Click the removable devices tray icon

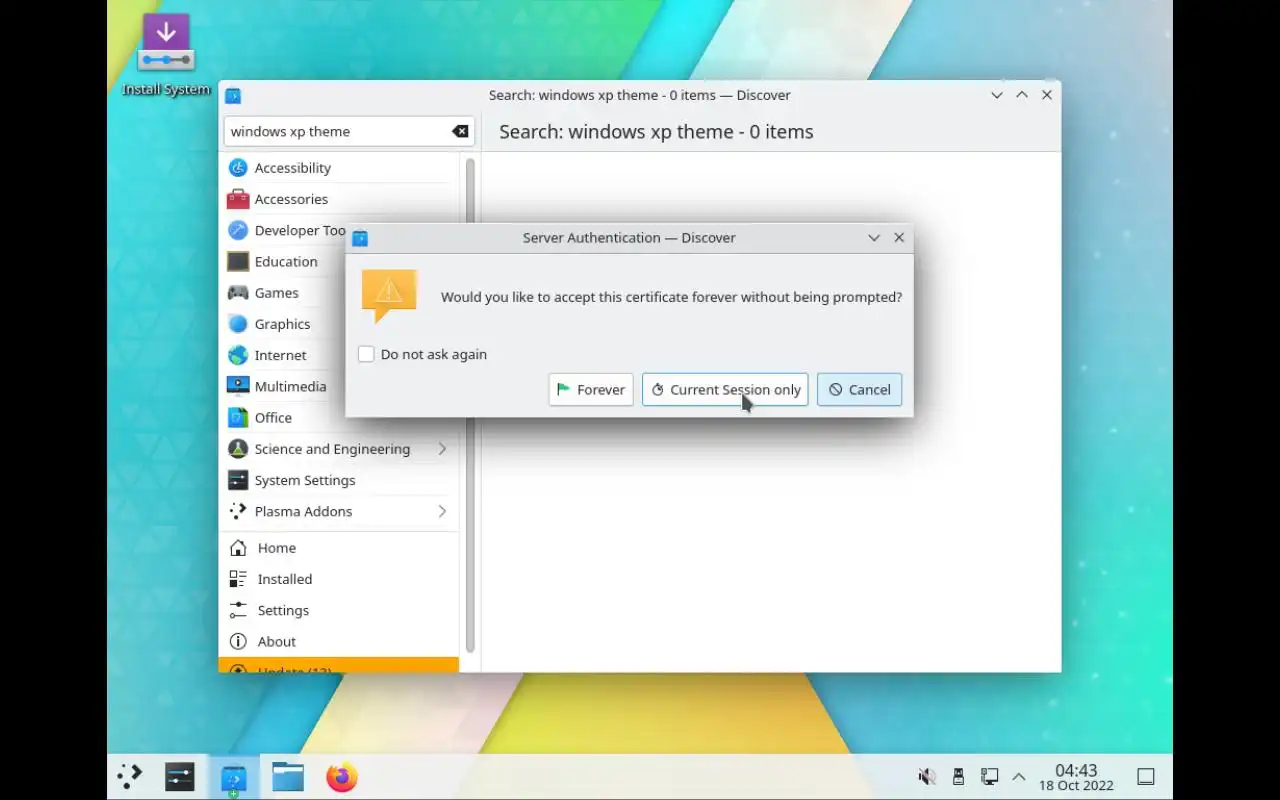[958, 777]
